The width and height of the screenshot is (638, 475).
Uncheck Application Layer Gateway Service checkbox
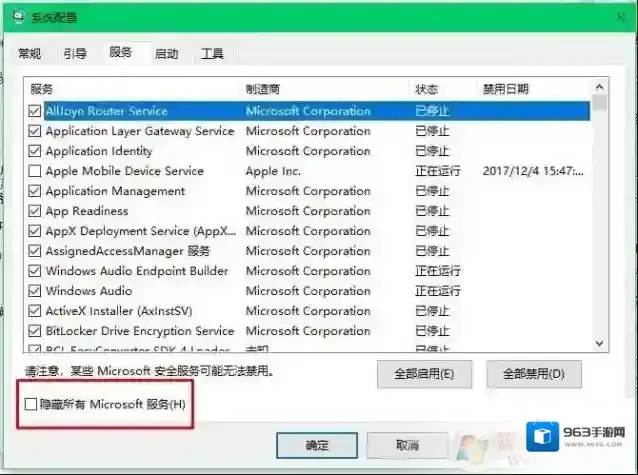coord(35,131)
